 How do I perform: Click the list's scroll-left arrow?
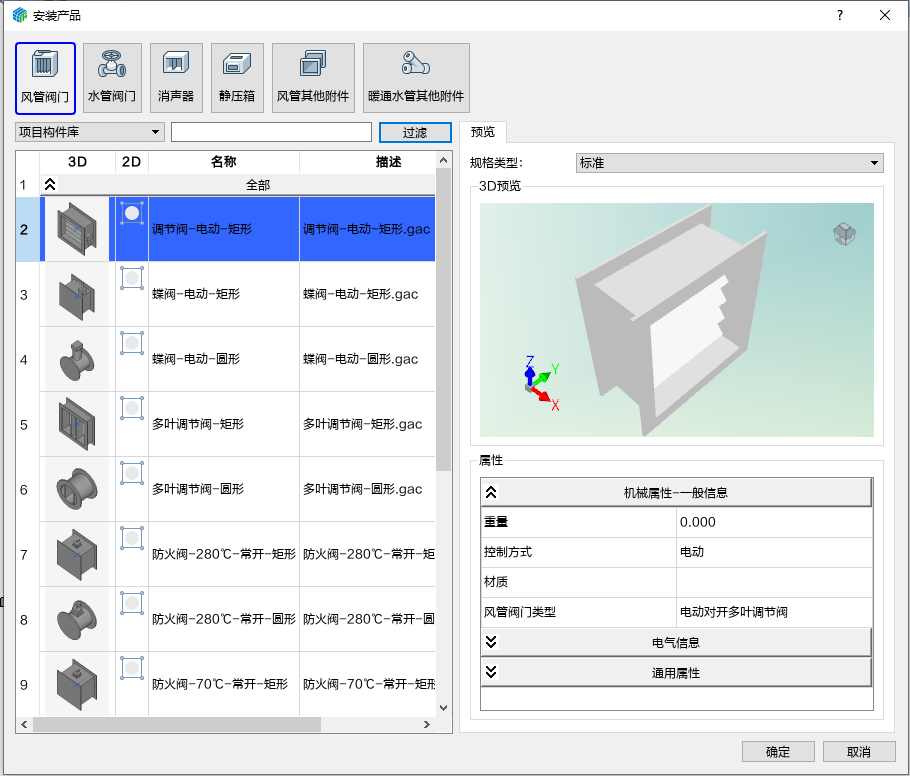pyautogui.click(x=24, y=724)
